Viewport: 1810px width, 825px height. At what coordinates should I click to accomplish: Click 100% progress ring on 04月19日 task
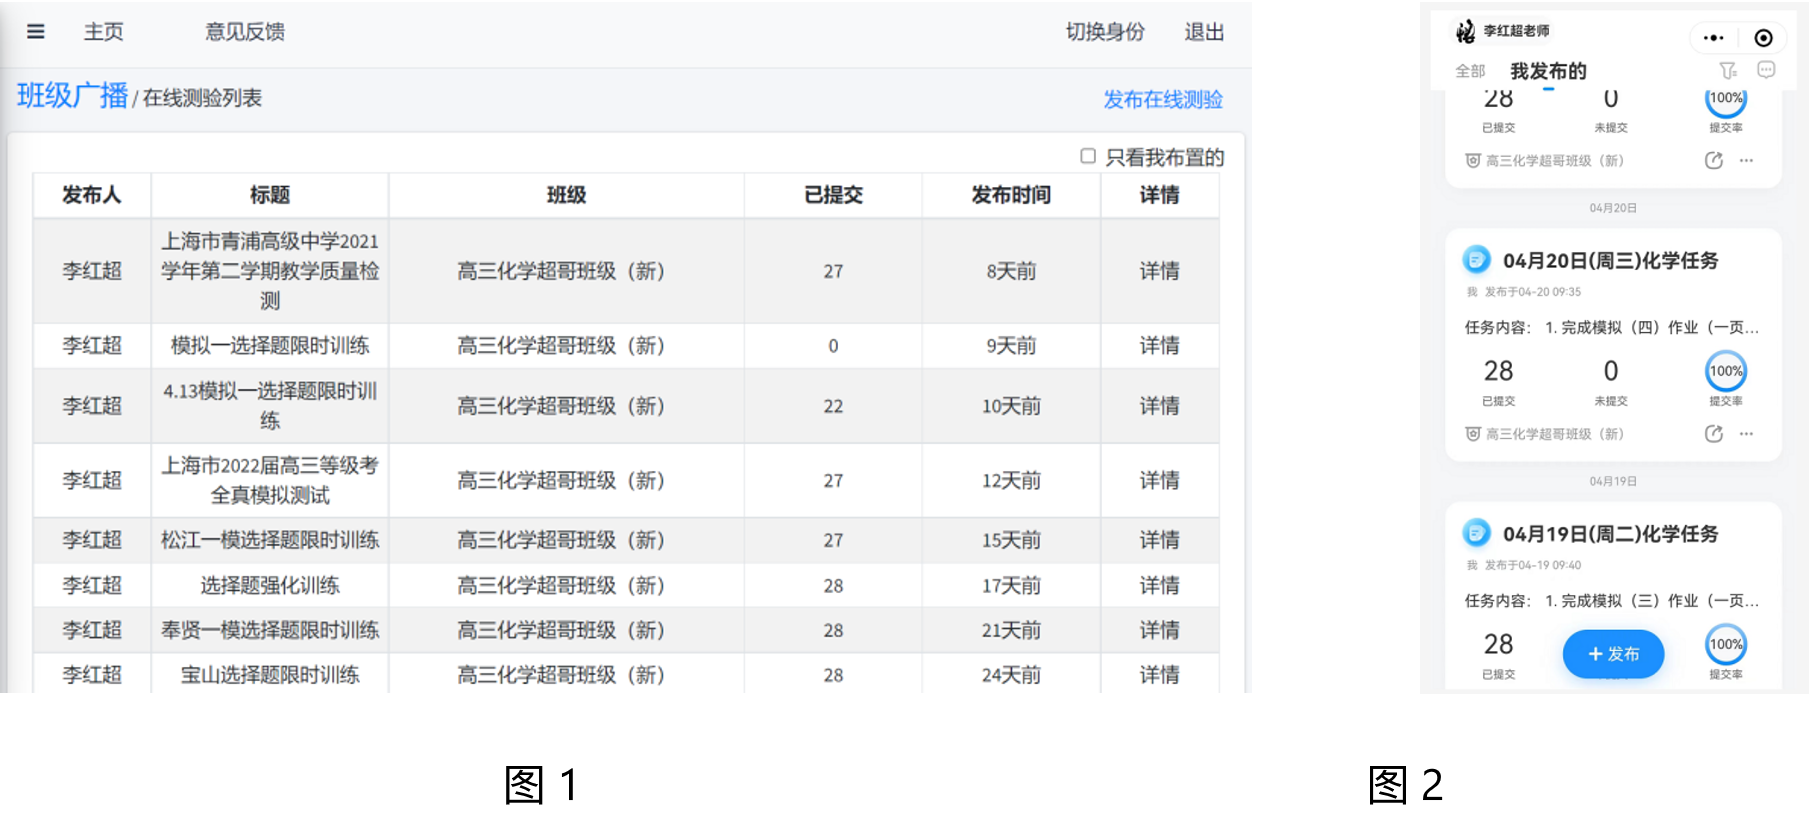point(1726,644)
